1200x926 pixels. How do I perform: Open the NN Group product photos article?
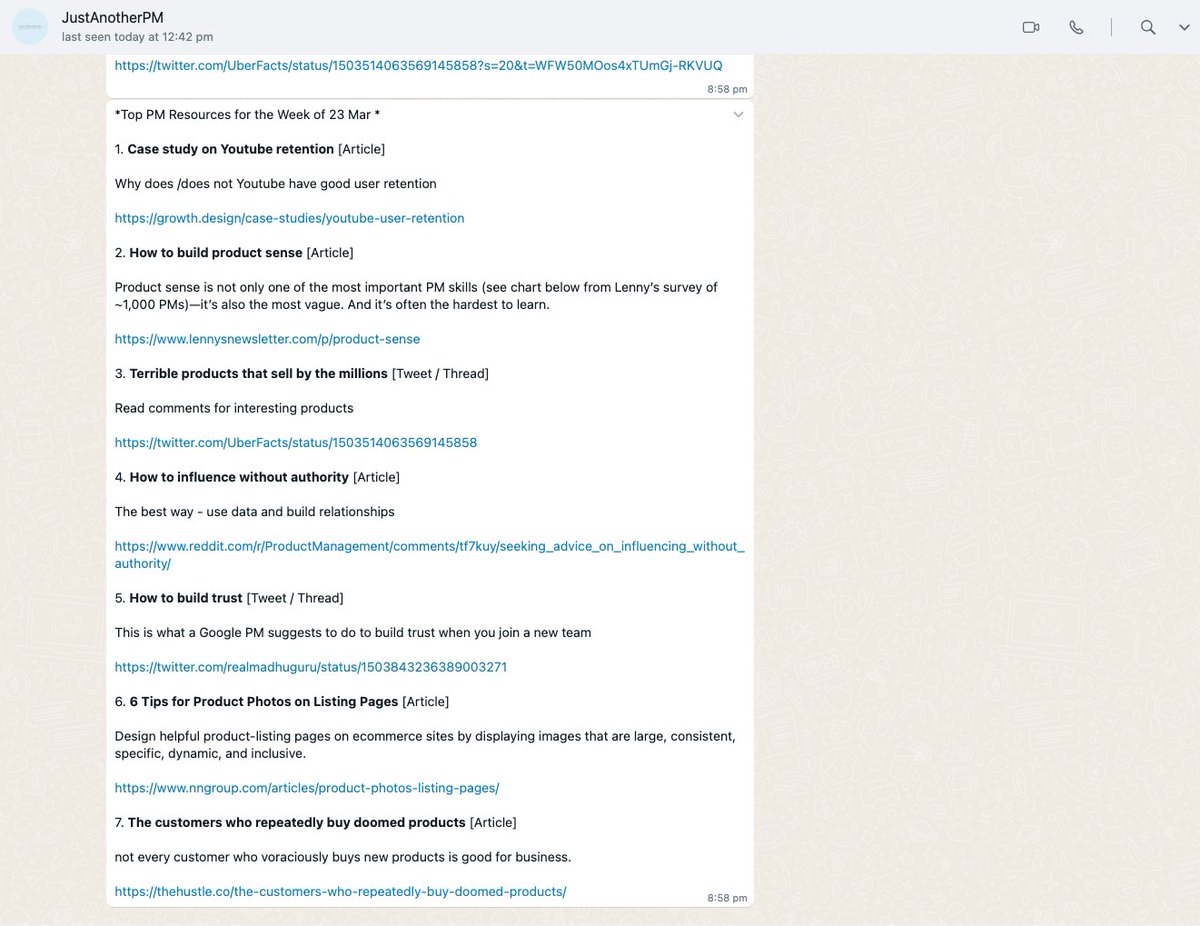(x=307, y=787)
